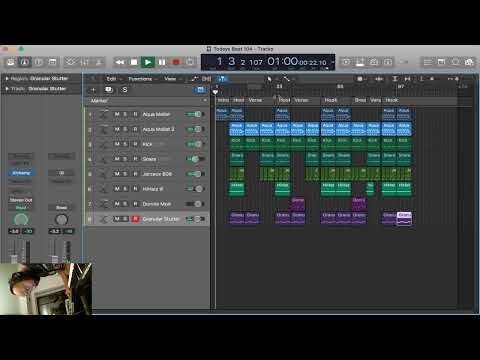Toggle the Tuner button
This screenshot has height=360, width=480.
[x=360, y=62]
